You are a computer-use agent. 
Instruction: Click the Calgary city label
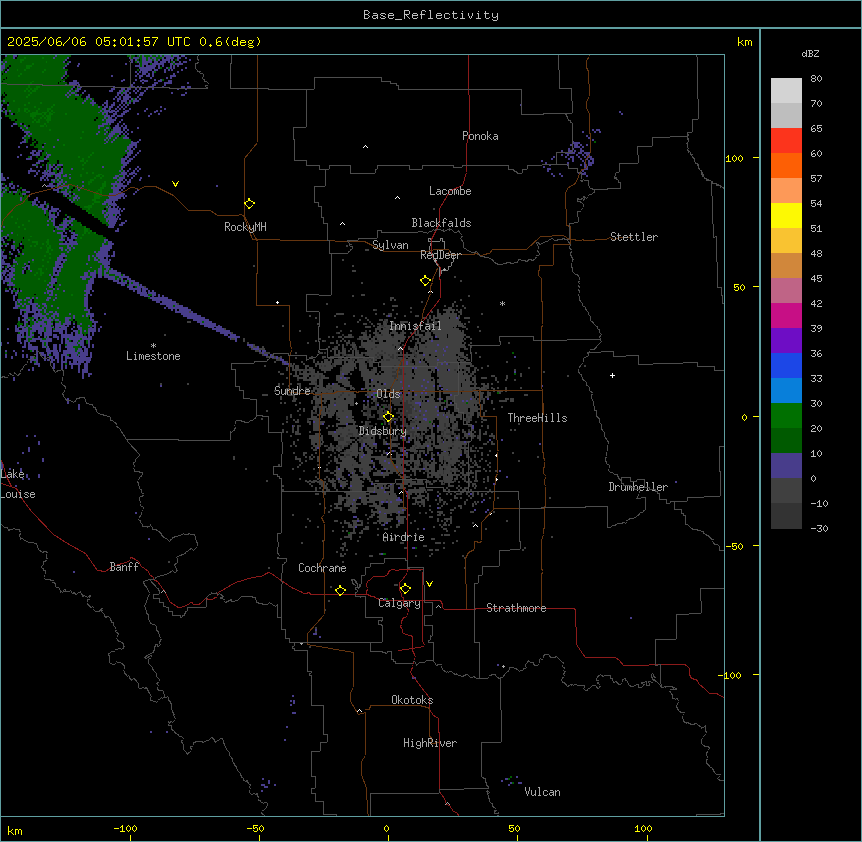[x=400, y=603]
